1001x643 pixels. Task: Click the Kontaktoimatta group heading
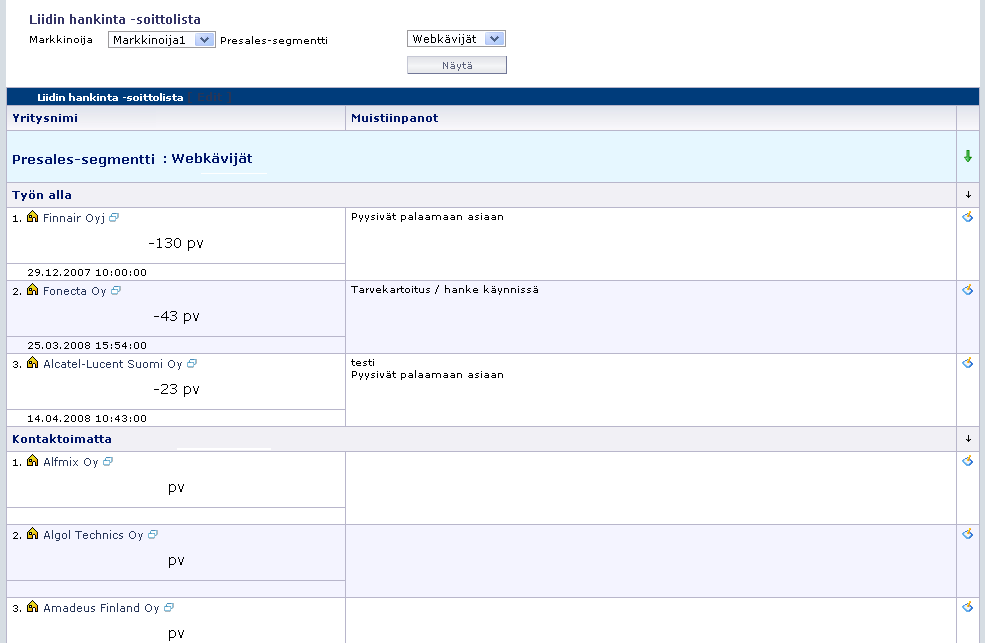[62, 439]
